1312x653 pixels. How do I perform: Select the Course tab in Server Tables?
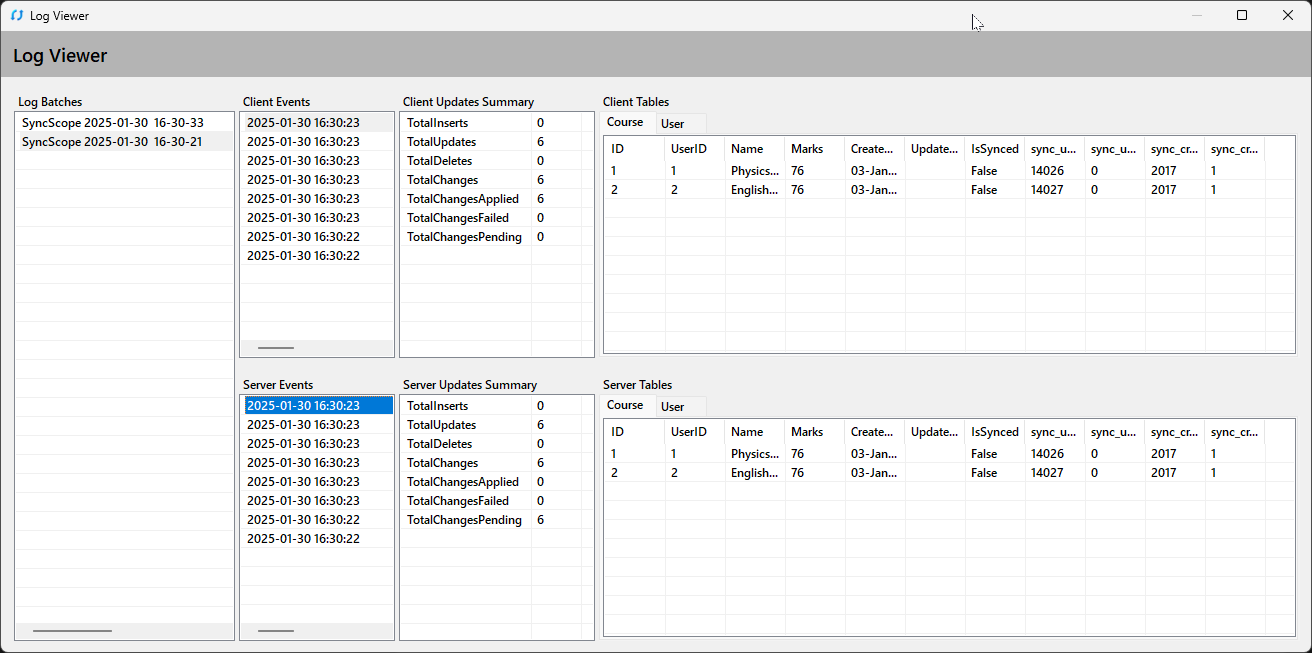626,405
